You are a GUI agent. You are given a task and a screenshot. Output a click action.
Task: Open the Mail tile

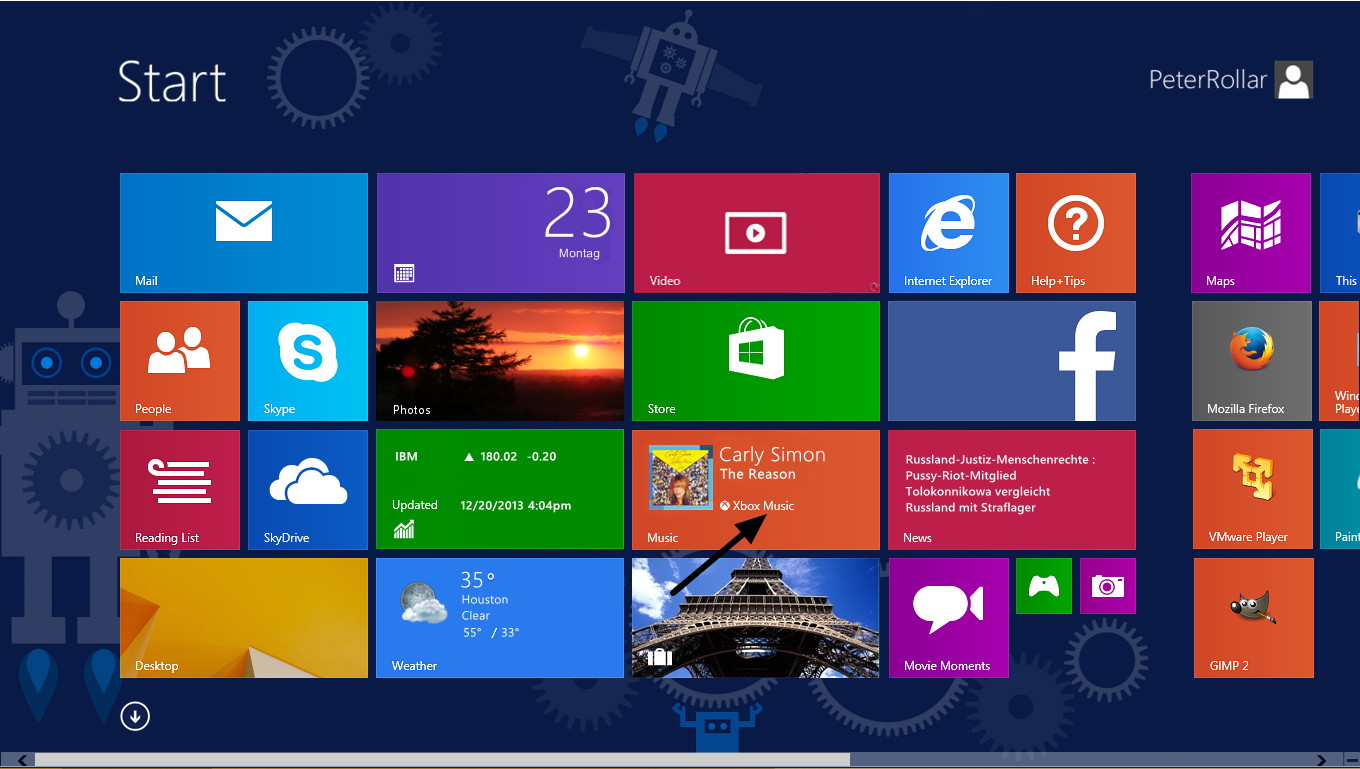(244, 233)
